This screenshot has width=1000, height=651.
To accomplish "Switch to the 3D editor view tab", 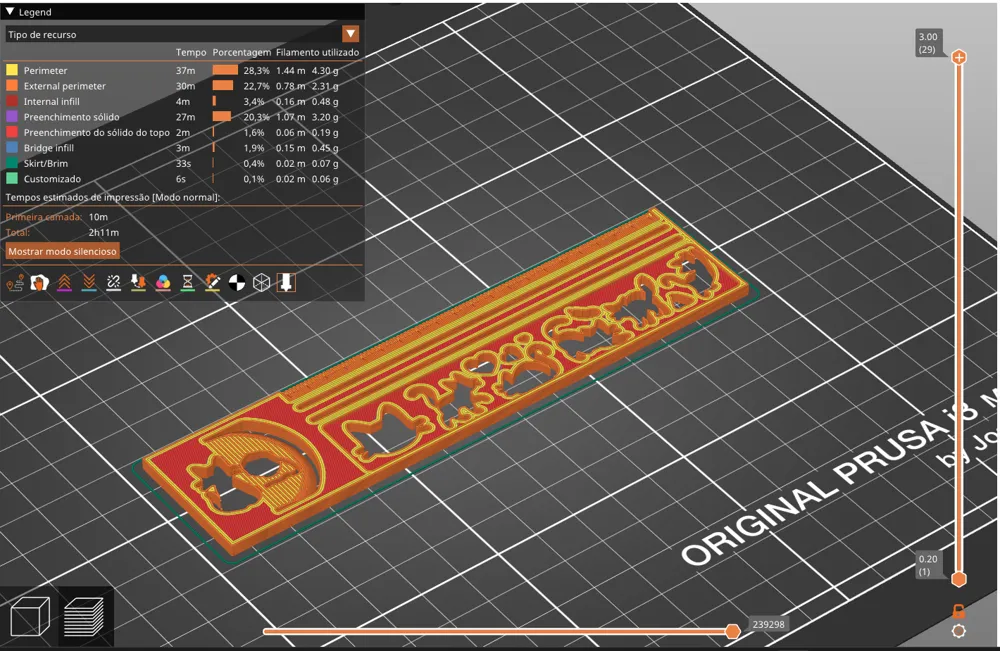I will 30,617.
